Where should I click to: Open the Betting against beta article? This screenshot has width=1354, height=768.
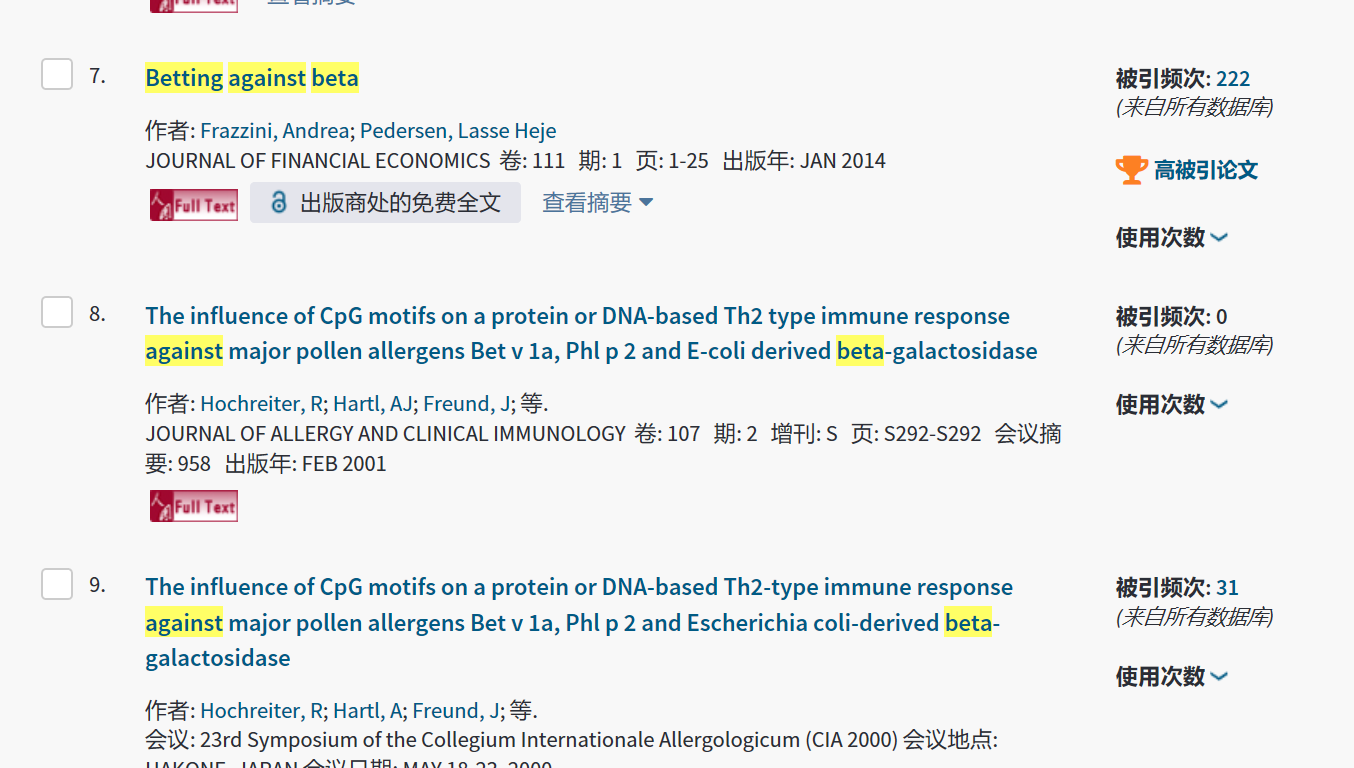pyautogui.click(x=252, y=78)
